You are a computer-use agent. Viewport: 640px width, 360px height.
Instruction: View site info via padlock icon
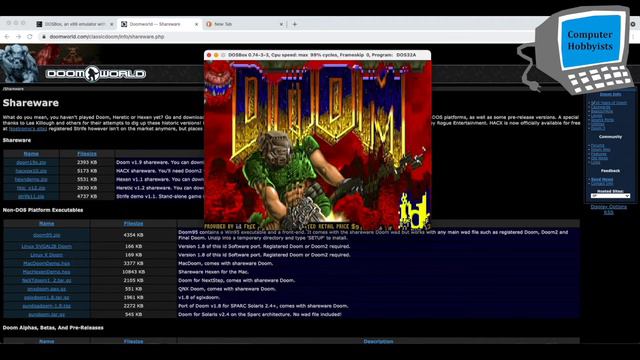(44, 37)
